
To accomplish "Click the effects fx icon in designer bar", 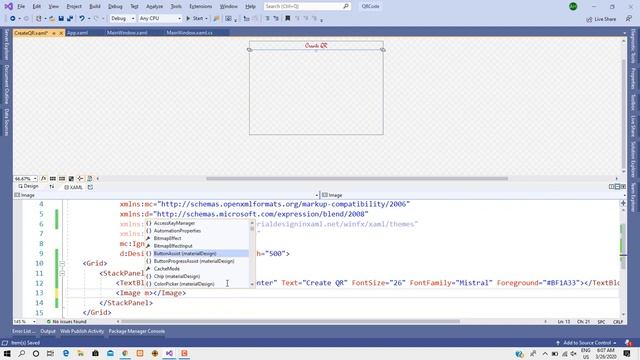I will 44,178.
